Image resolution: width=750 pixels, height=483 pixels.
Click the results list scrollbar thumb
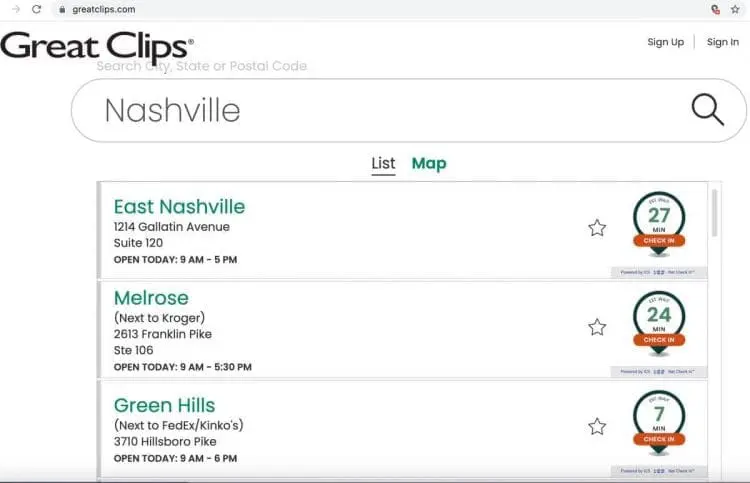[715, 213]
